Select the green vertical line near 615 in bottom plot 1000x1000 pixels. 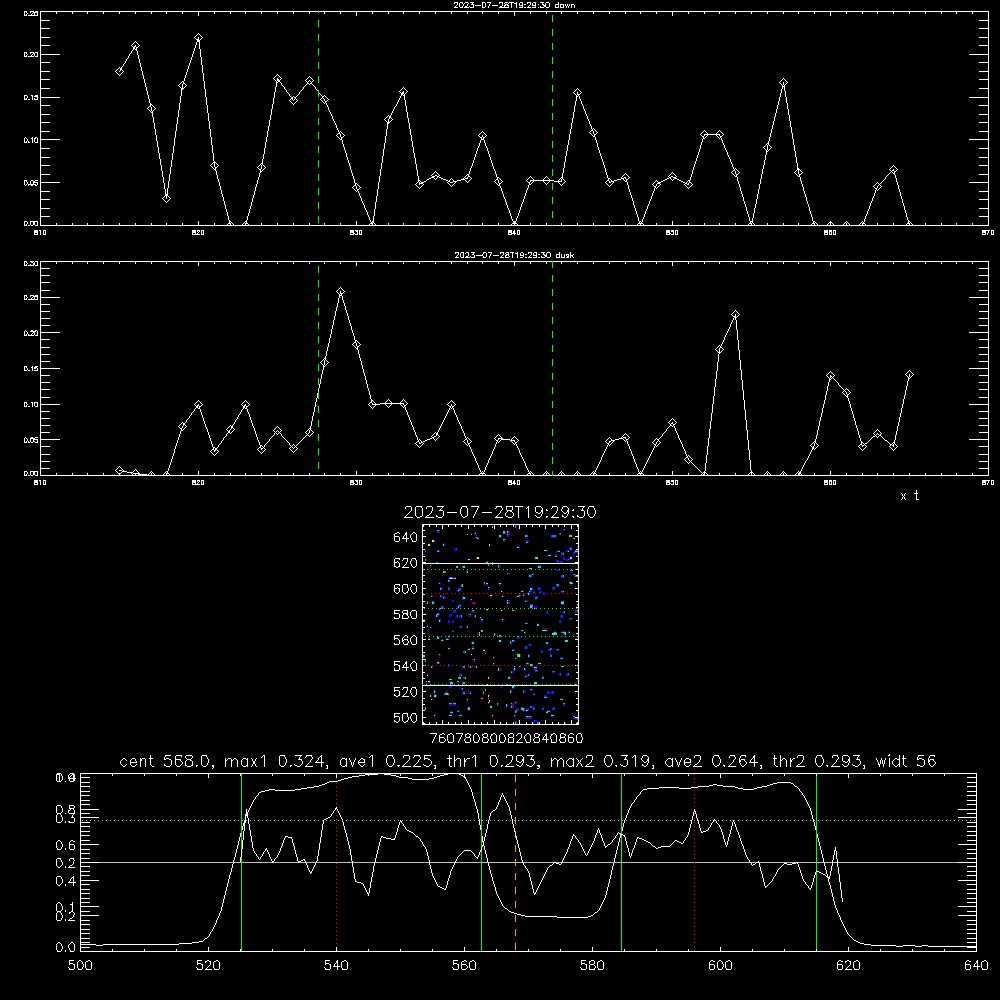[x=816, y=862]
